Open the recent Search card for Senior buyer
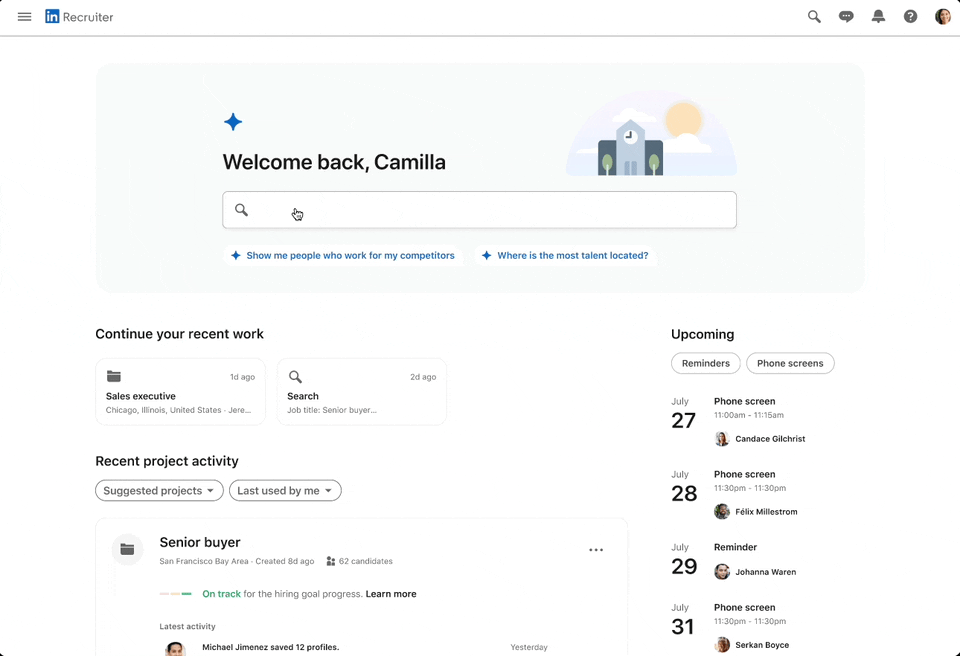The width and height of the screenshot is (960, 656). [x=362, y=392]
